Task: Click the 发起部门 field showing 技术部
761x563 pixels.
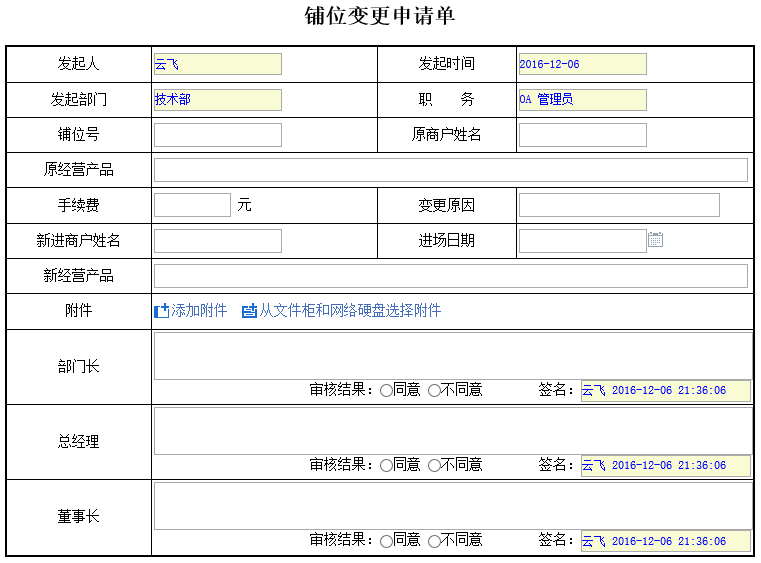Action: click(x=218, y=99)
